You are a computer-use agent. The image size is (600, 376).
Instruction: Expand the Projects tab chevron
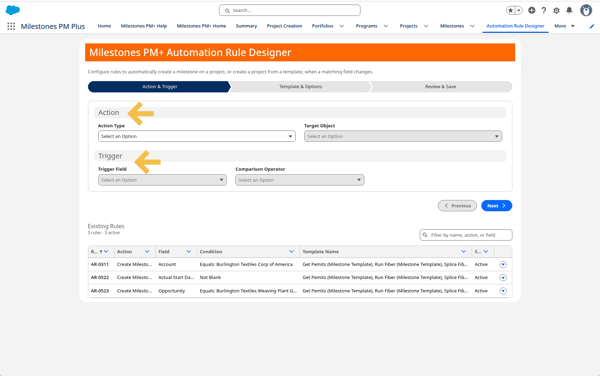tap(426, 26)
